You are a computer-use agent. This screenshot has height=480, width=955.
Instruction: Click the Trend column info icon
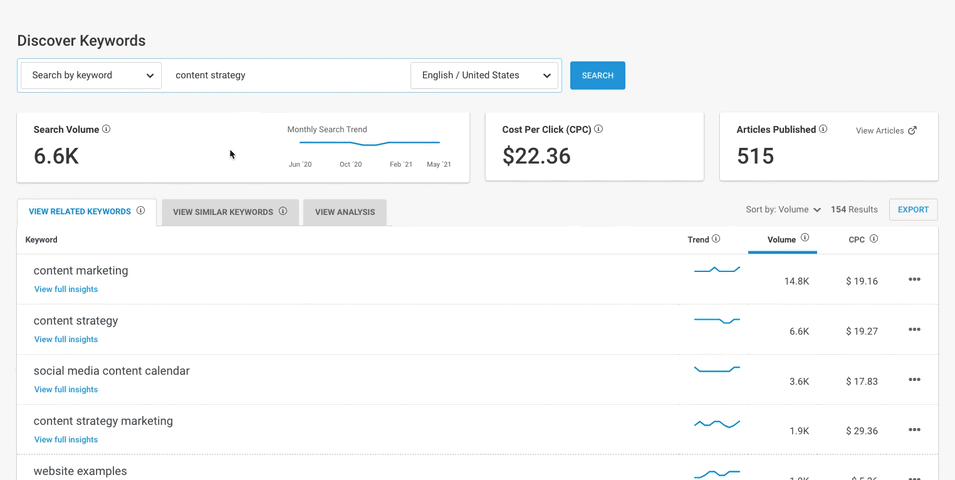pos(716,239)
